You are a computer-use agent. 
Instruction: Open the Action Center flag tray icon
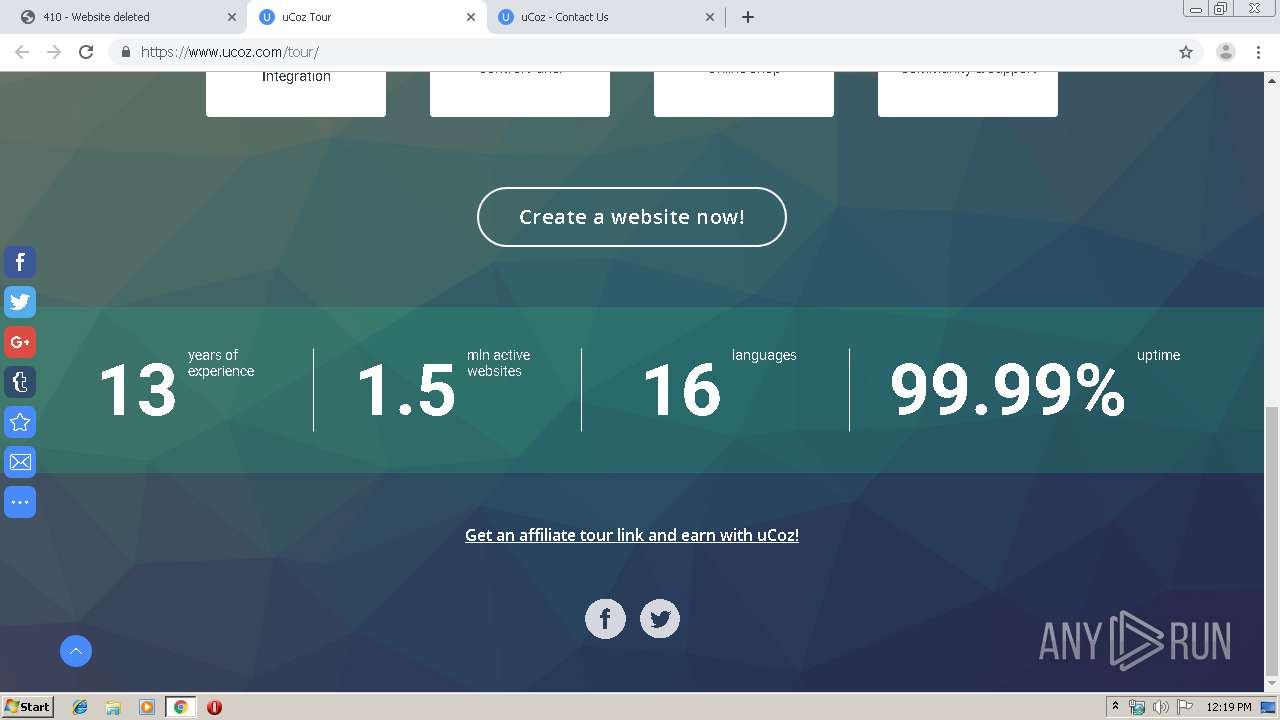(x=1184, y=707)
